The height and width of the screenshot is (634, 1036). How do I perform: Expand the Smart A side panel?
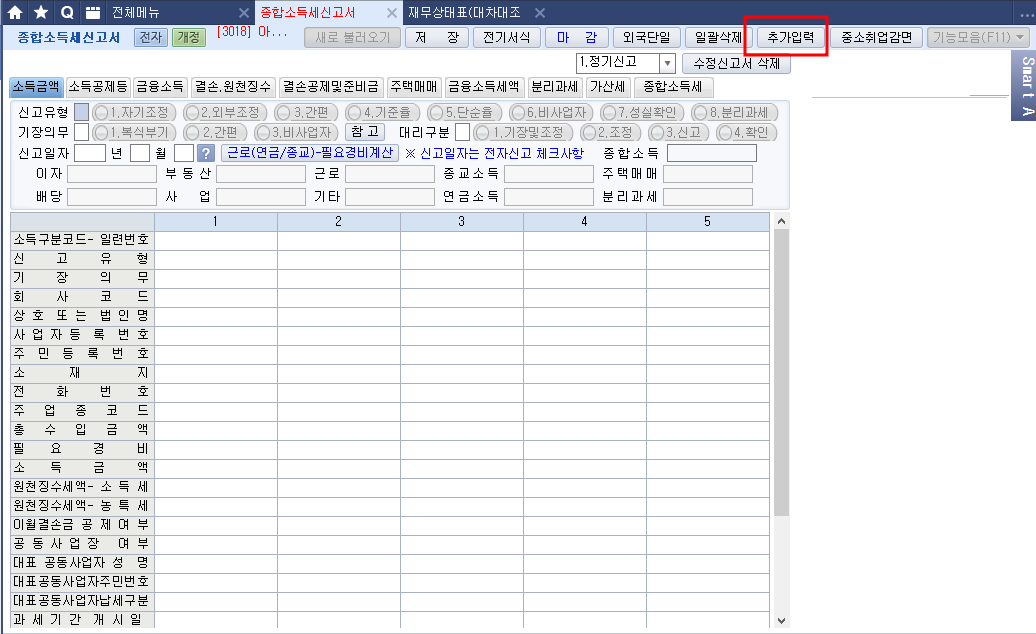1025,85
